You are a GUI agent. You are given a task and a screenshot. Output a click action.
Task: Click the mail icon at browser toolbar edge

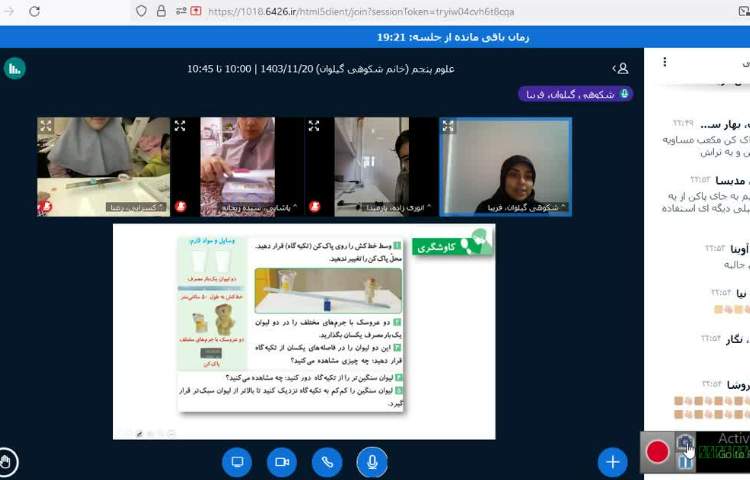click(744, 11)
